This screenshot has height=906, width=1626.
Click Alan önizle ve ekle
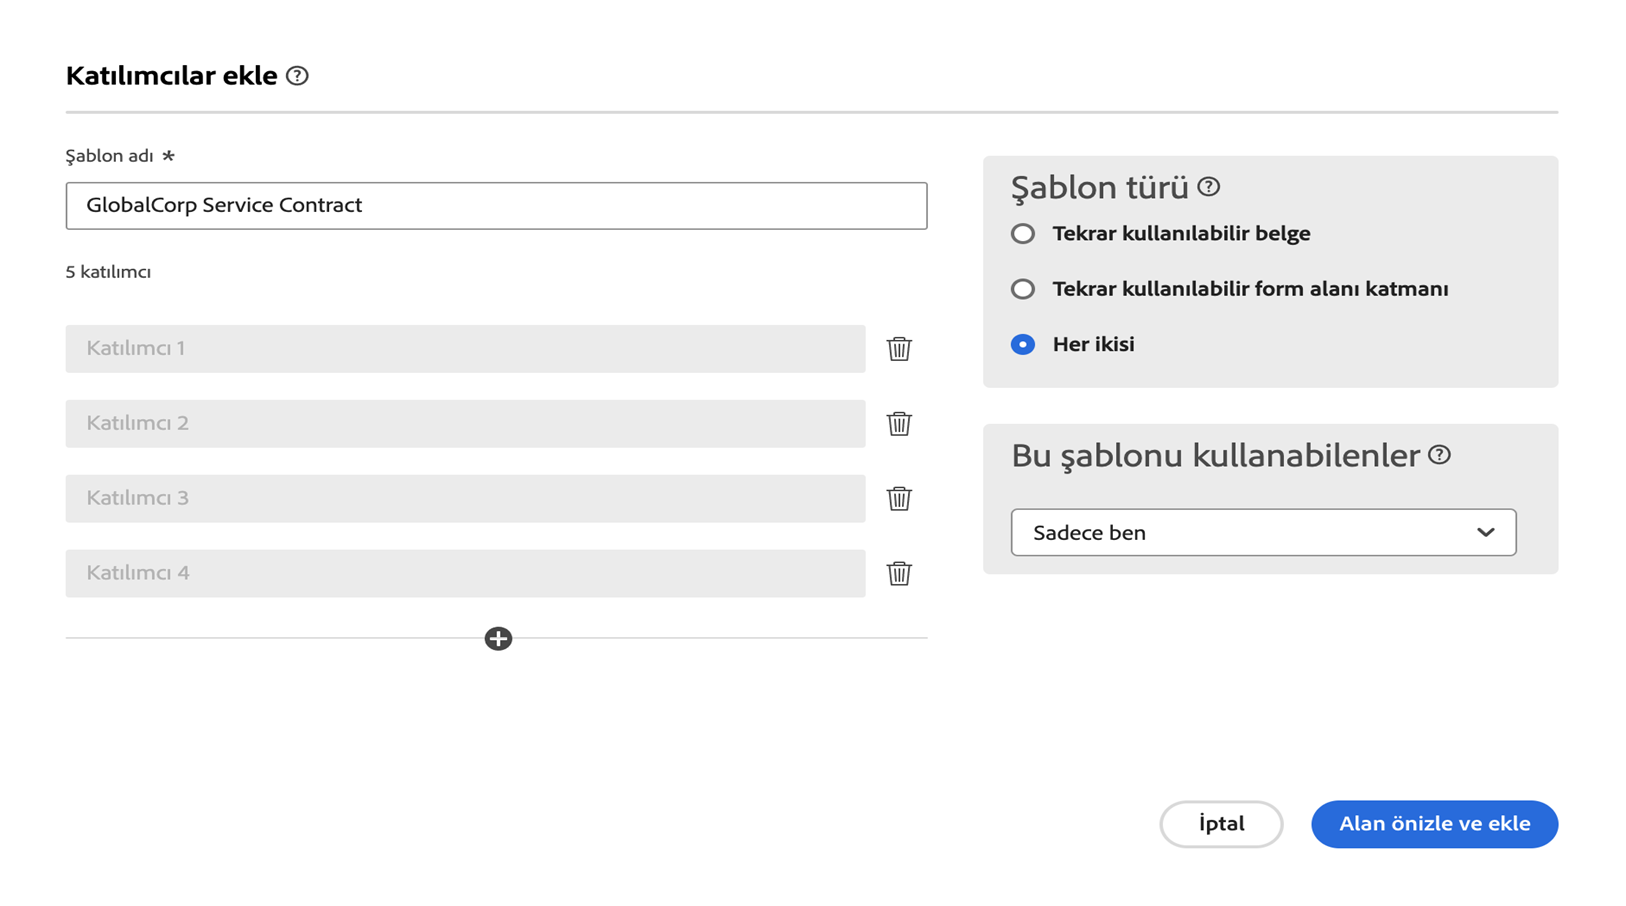(x=1434, y=824)
